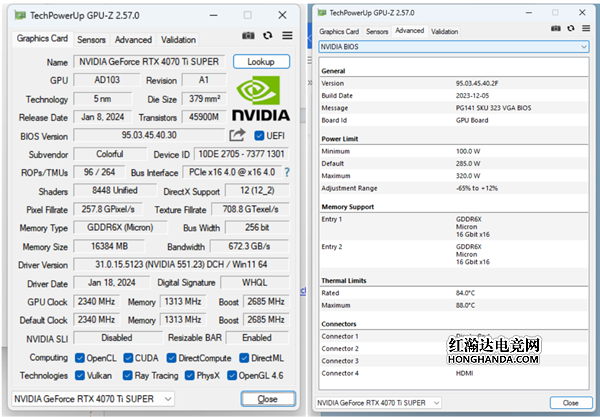Toggle the UEFI checkbox

259,136
